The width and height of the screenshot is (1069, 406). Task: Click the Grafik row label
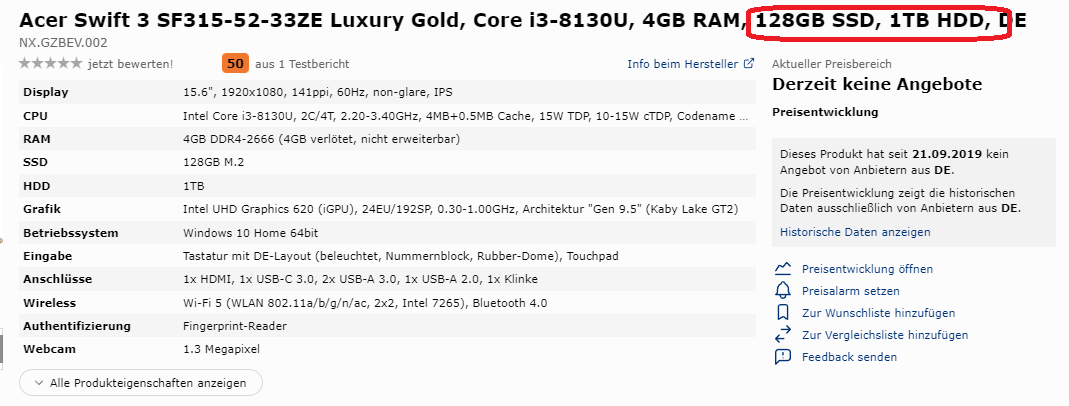tap(42, 209)
